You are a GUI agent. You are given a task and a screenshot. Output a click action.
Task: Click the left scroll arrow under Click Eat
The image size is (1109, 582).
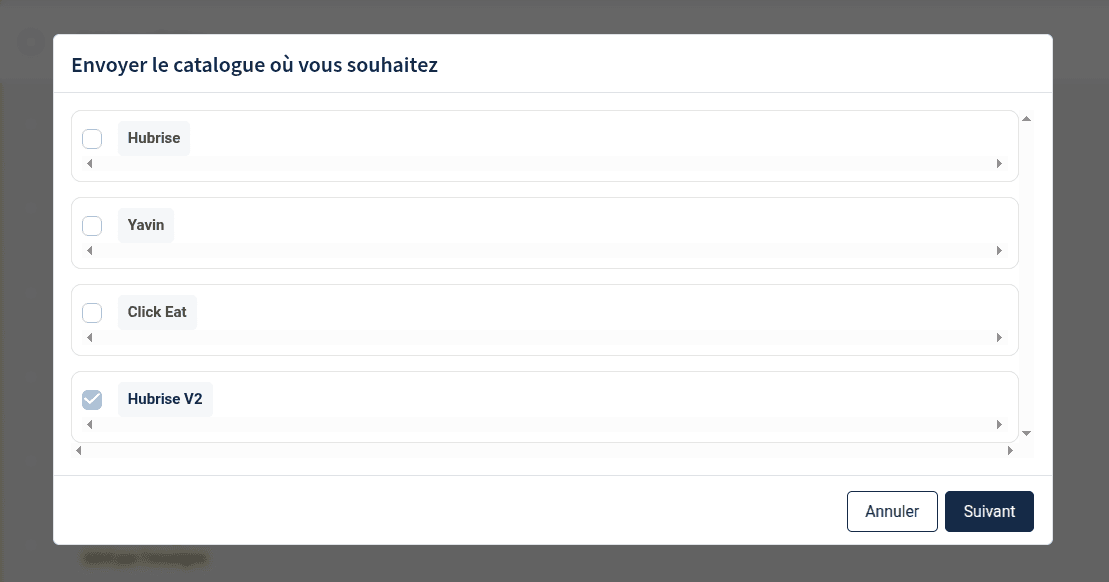click(x=90, y=337)
